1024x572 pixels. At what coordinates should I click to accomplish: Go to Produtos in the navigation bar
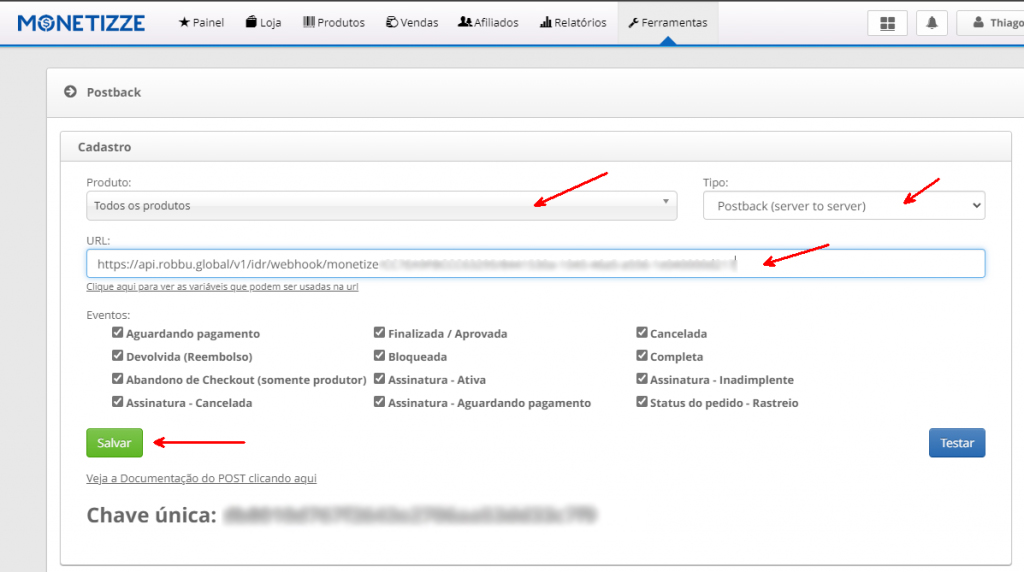click(x=334, y=23)
